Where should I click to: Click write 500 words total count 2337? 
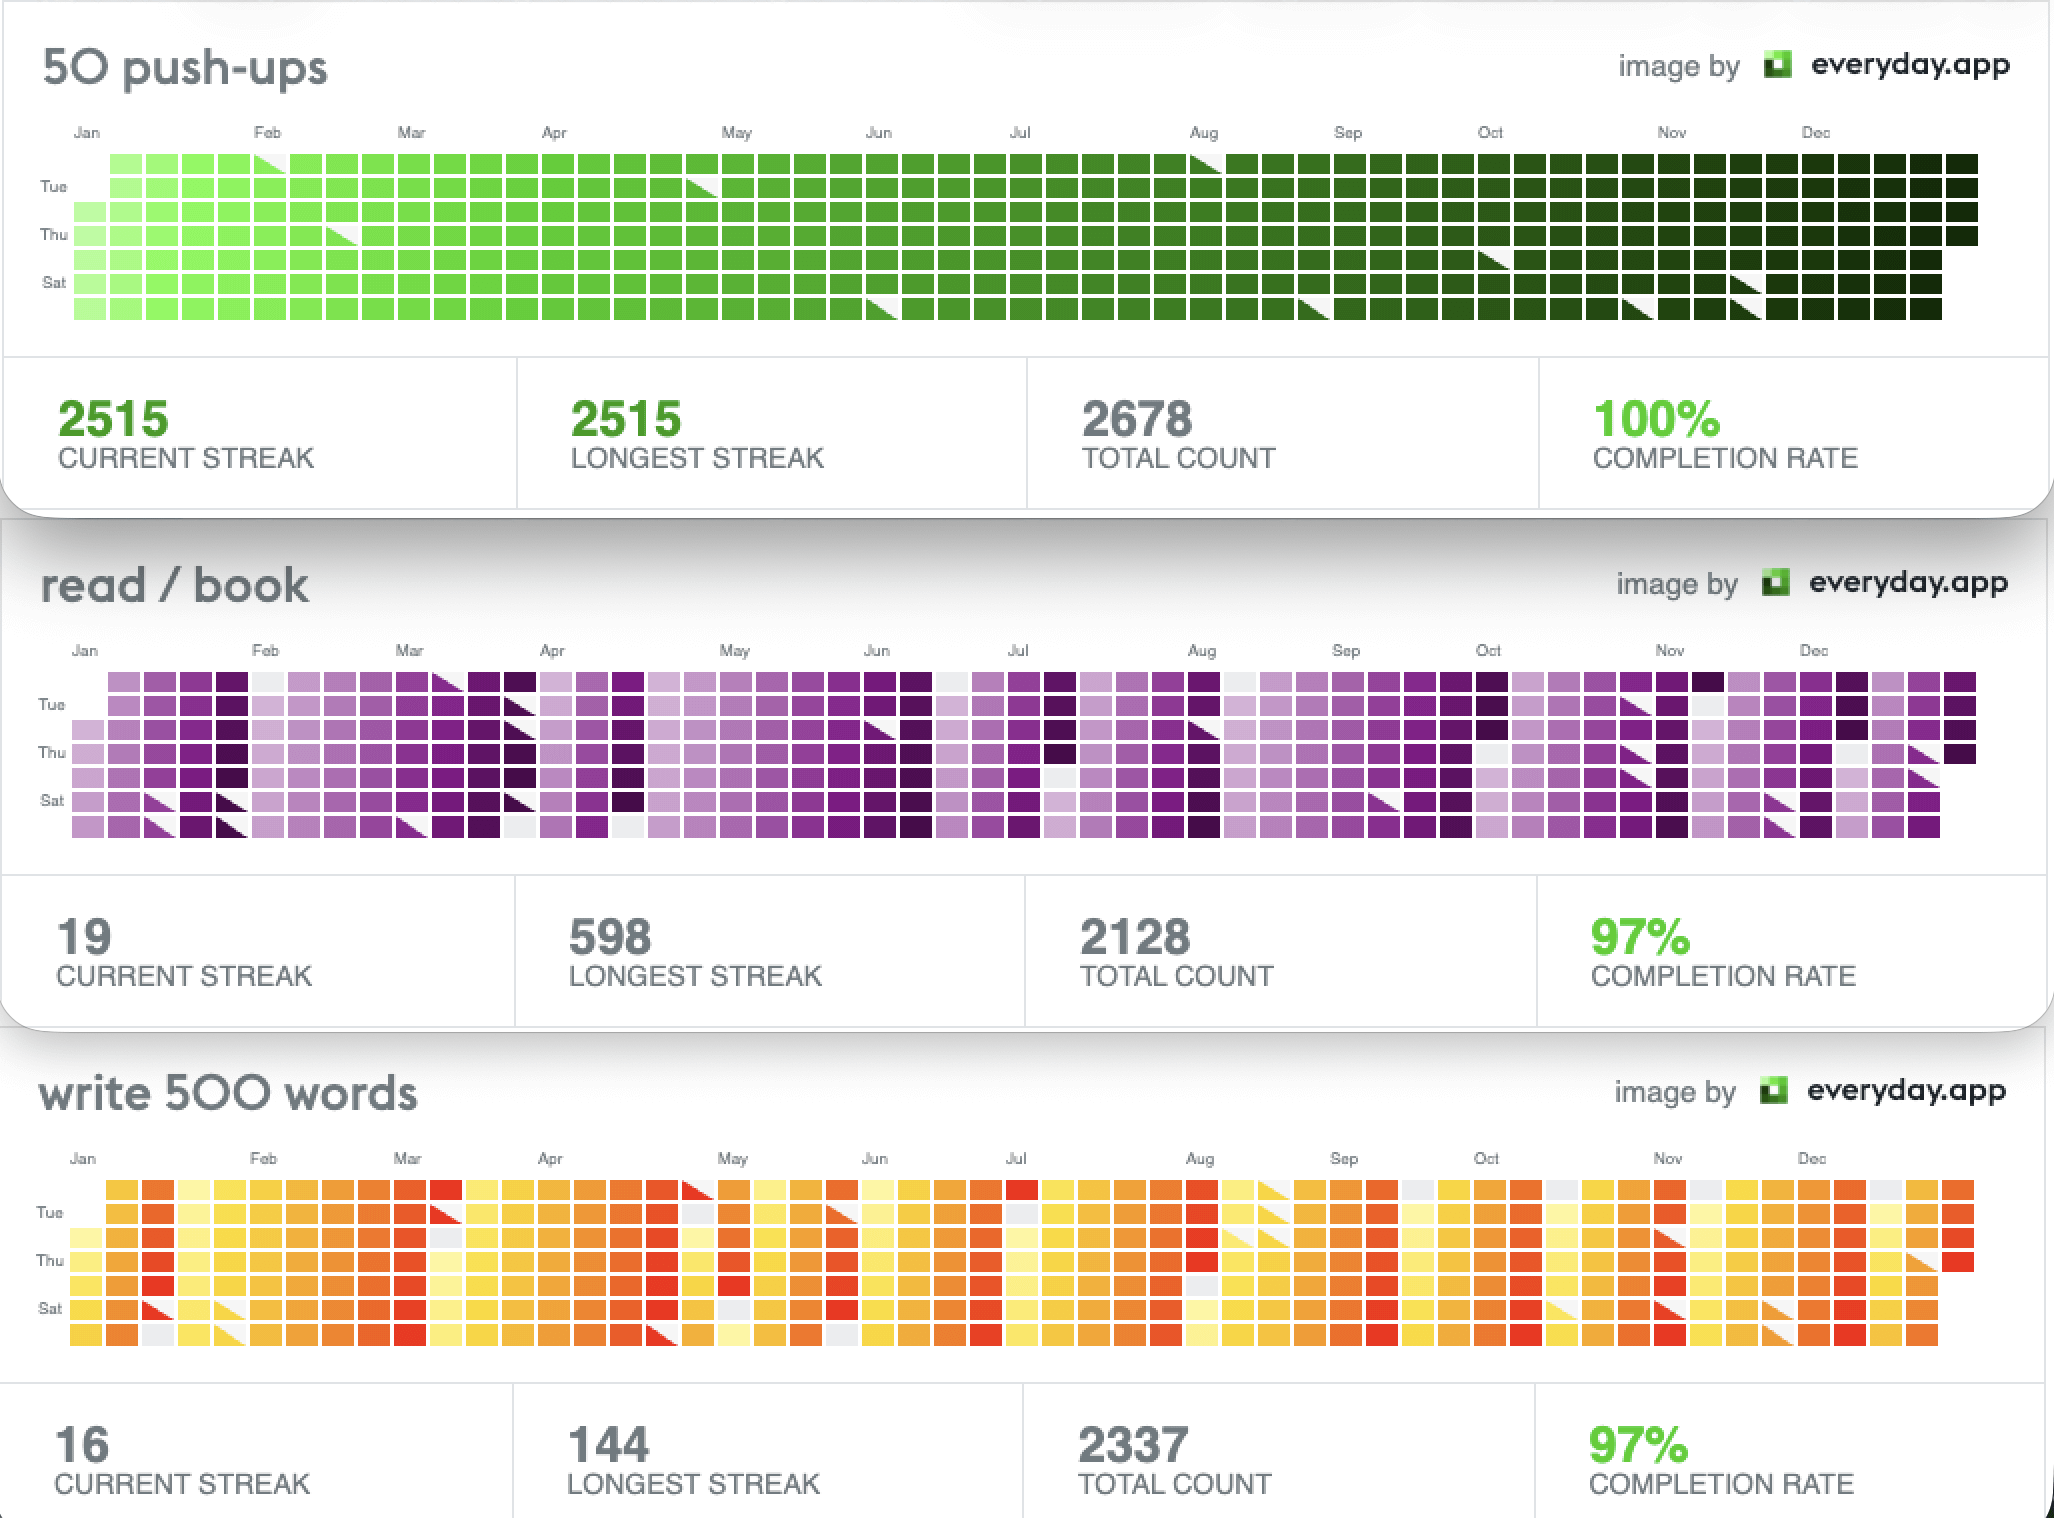click(1133, 1445)
